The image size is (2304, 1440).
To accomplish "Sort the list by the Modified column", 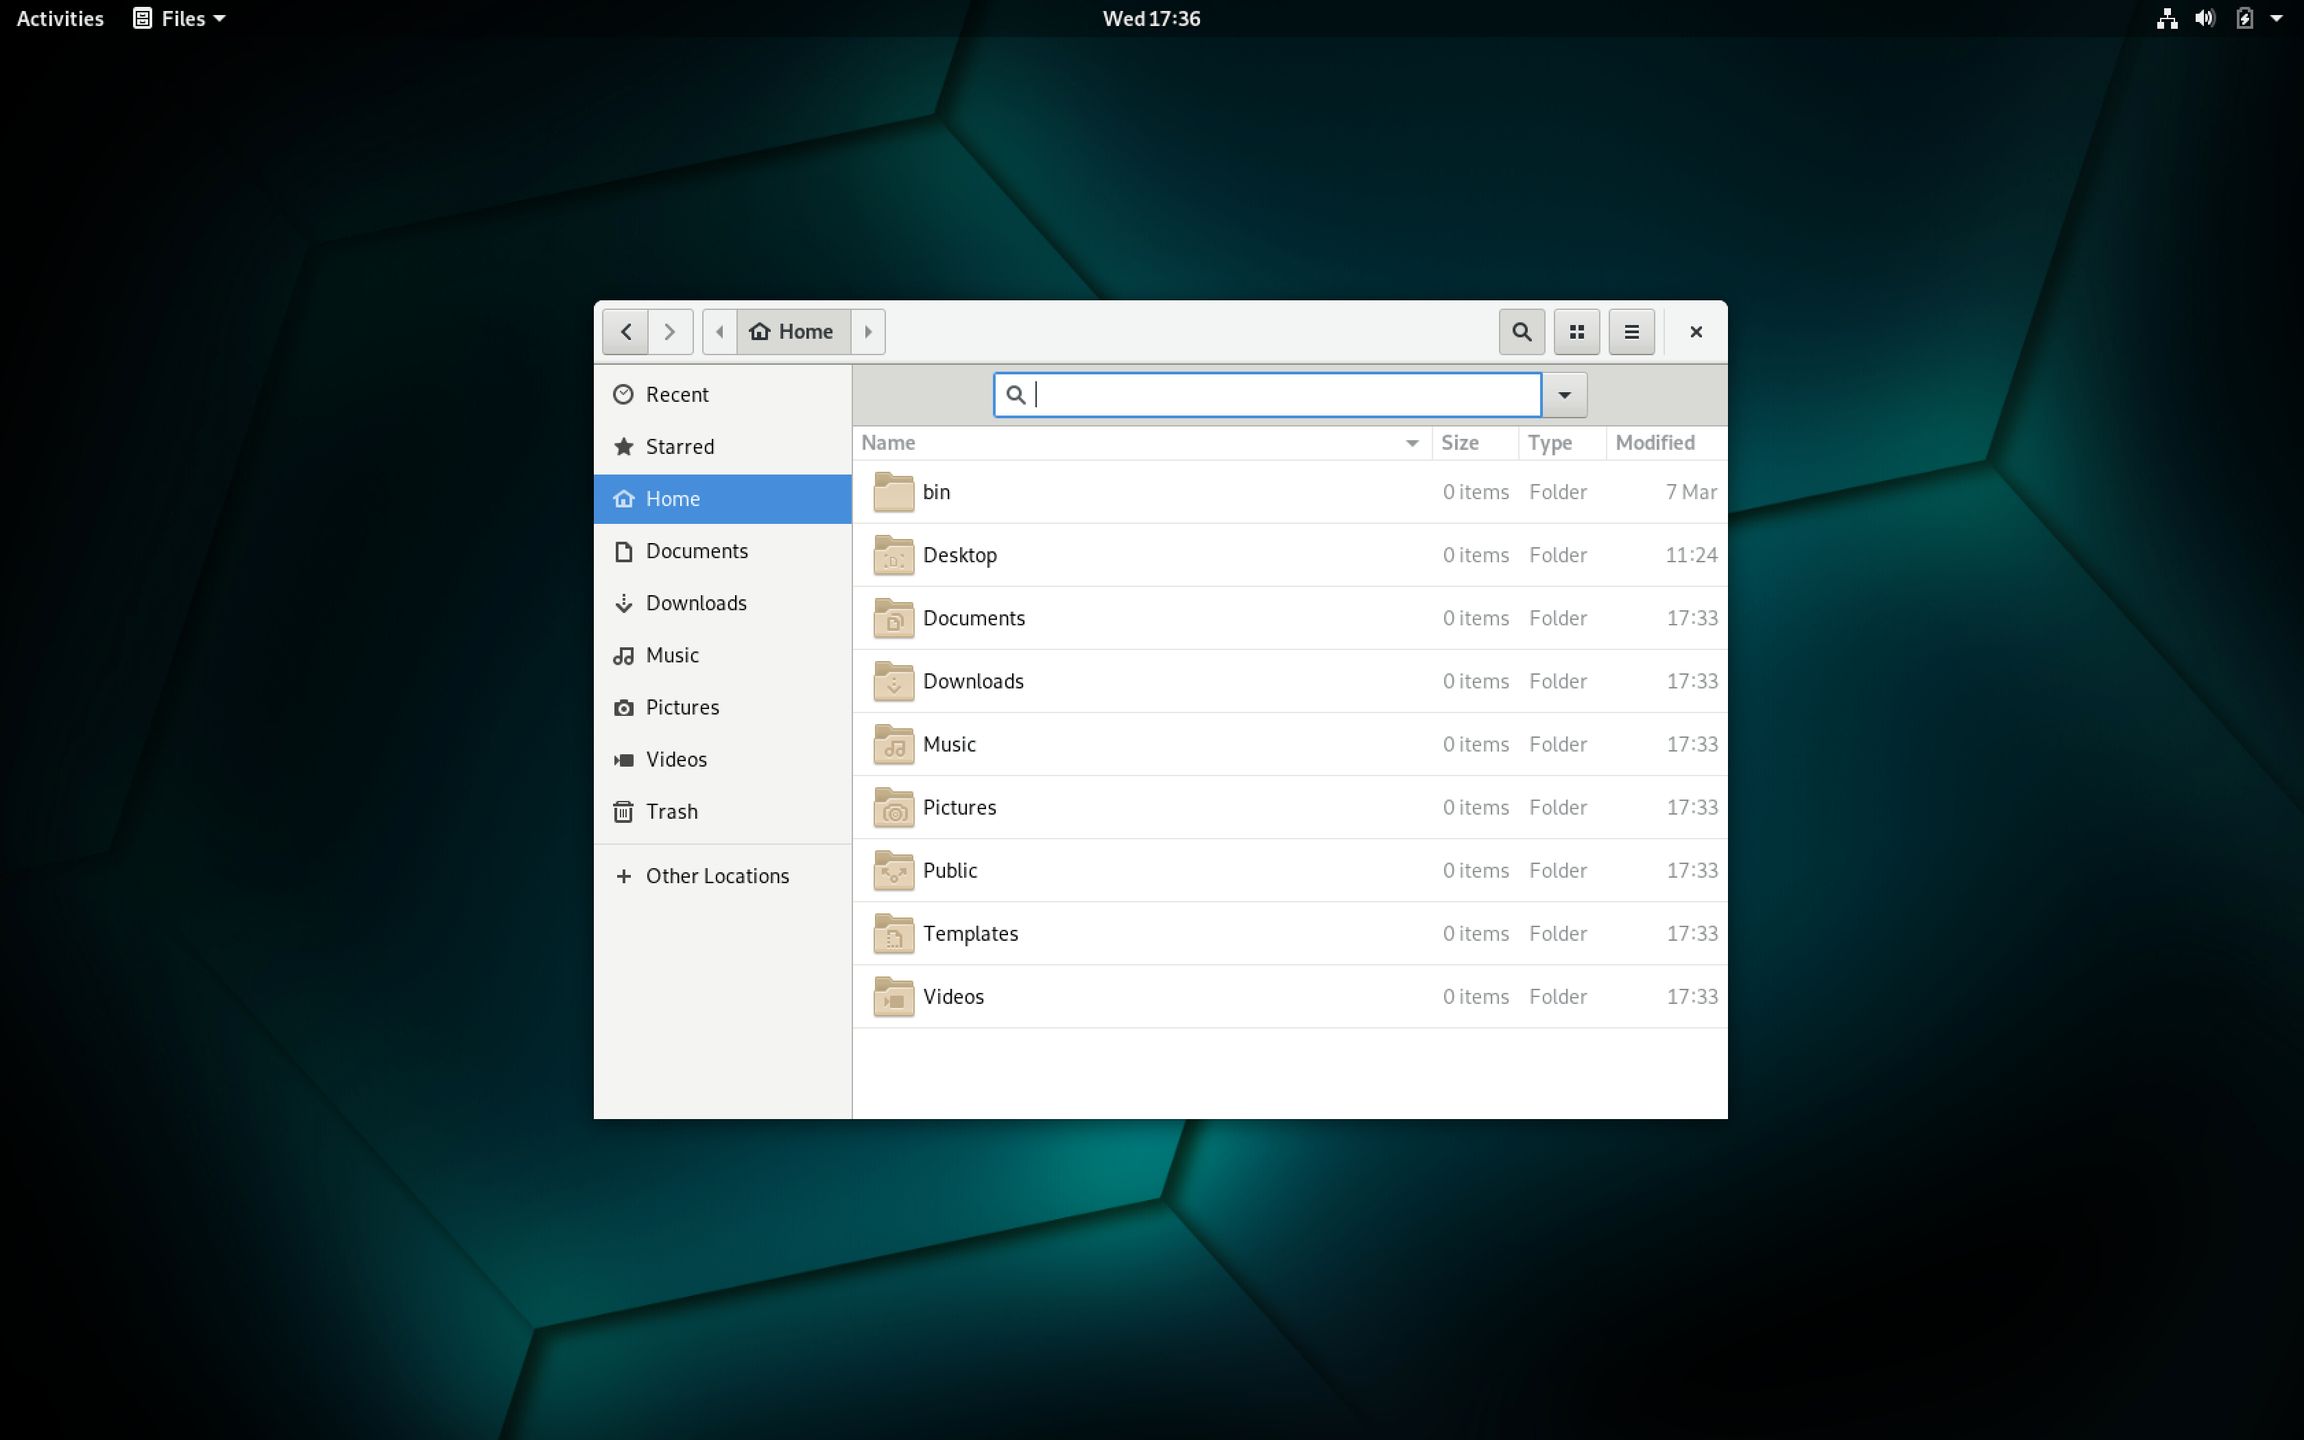I will coord(1655,443).
